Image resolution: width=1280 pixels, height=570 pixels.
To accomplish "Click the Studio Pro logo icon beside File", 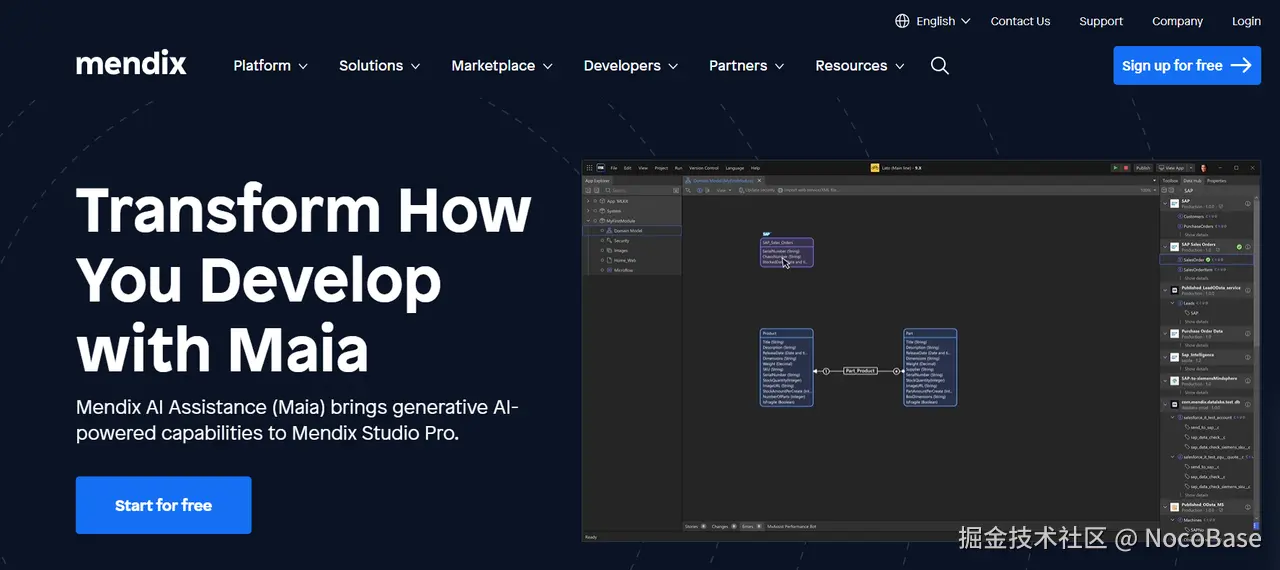I will [601, 168].
